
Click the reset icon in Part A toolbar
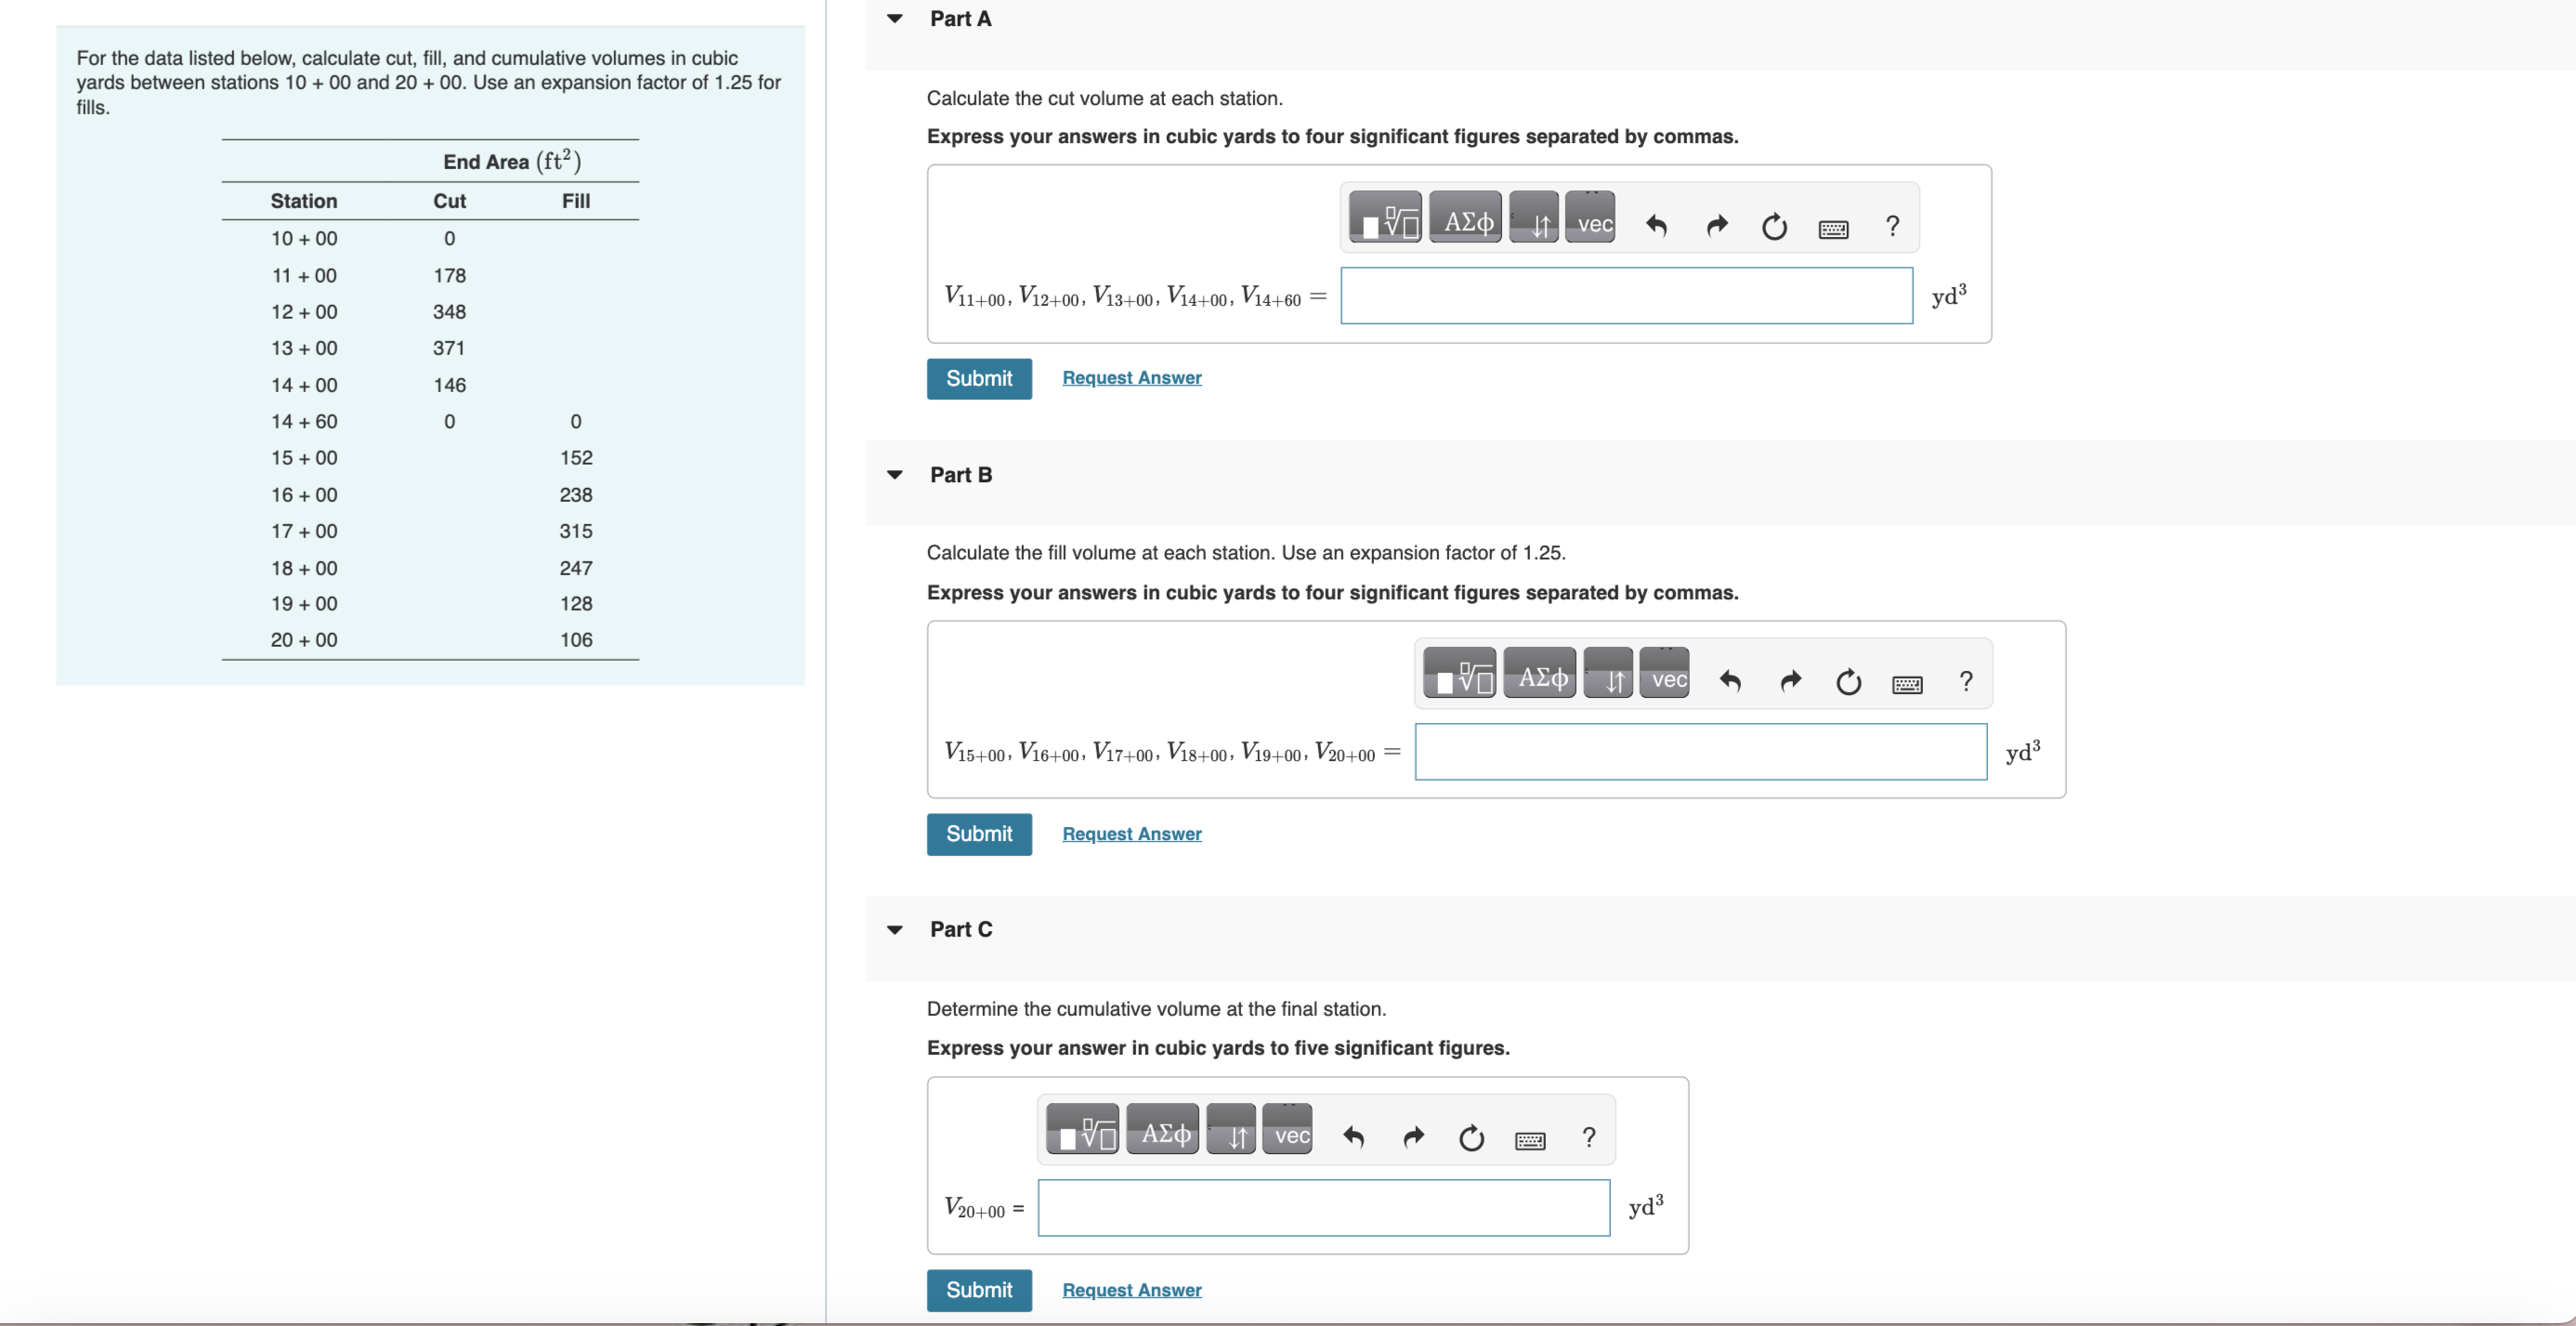[x=1773, y=227]
